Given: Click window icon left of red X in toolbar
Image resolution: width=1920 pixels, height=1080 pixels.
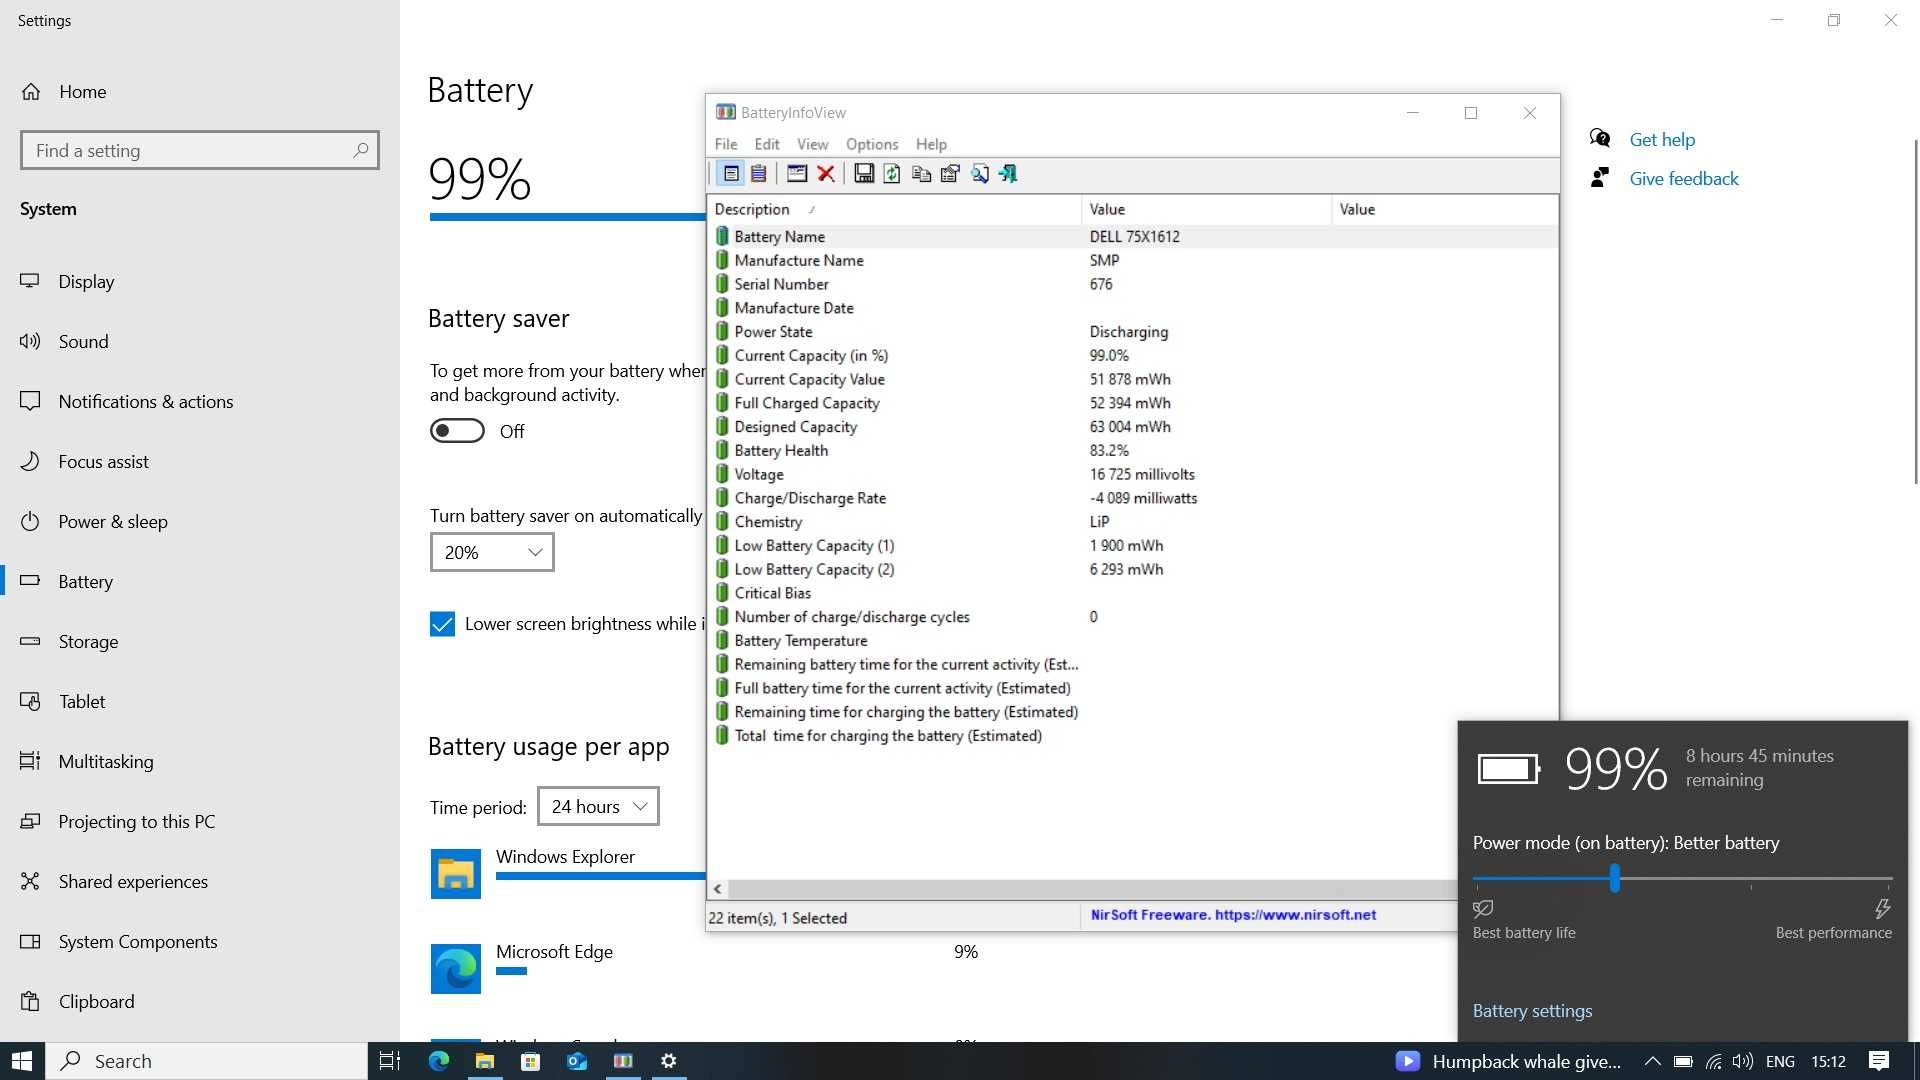Looking at the screenshot, I should pos(797,174).
